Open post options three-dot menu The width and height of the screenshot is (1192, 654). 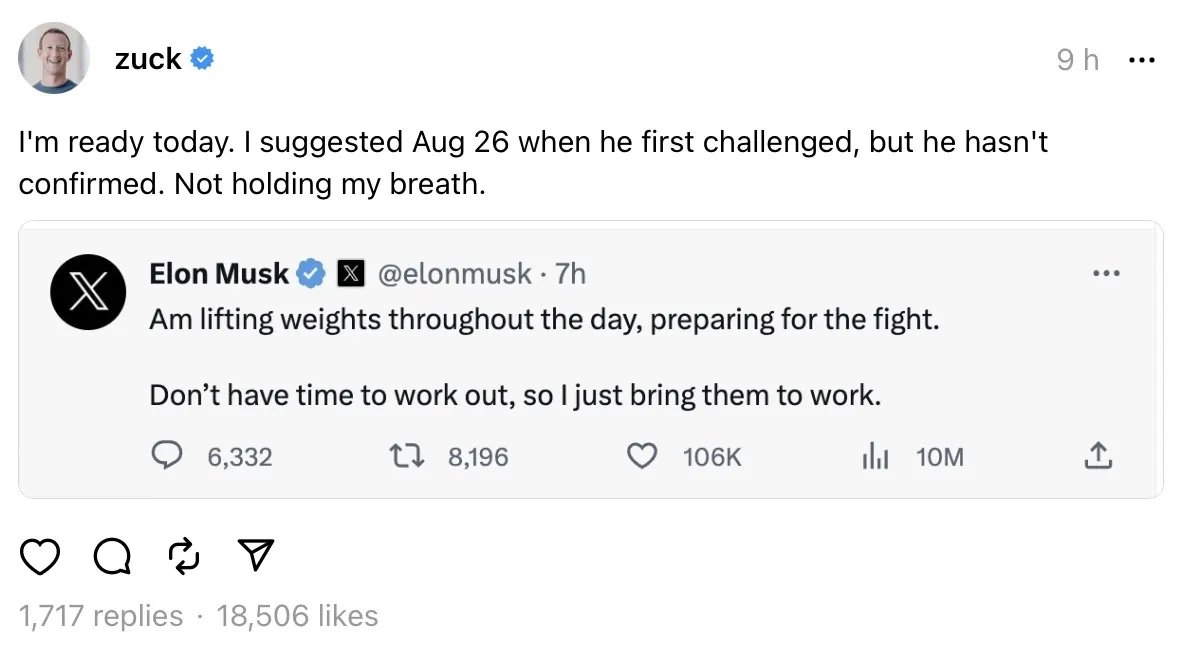click(1141, 60)
